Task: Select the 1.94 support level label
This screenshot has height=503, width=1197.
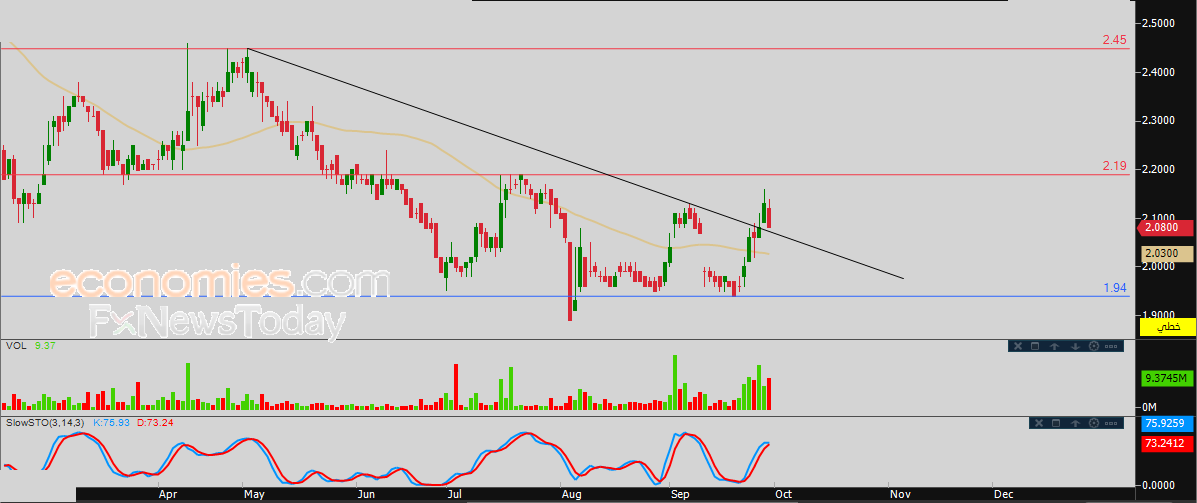Action: tap(1115, 288)
